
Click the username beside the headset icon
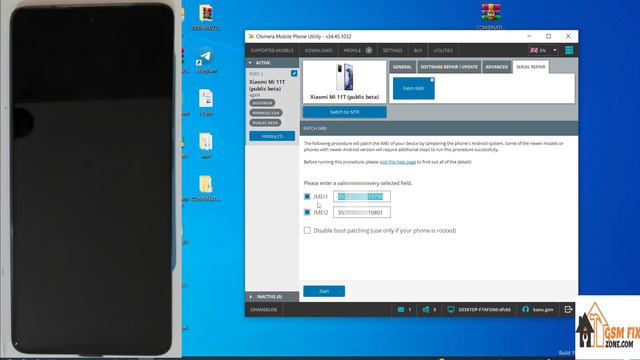coord(543,309)
